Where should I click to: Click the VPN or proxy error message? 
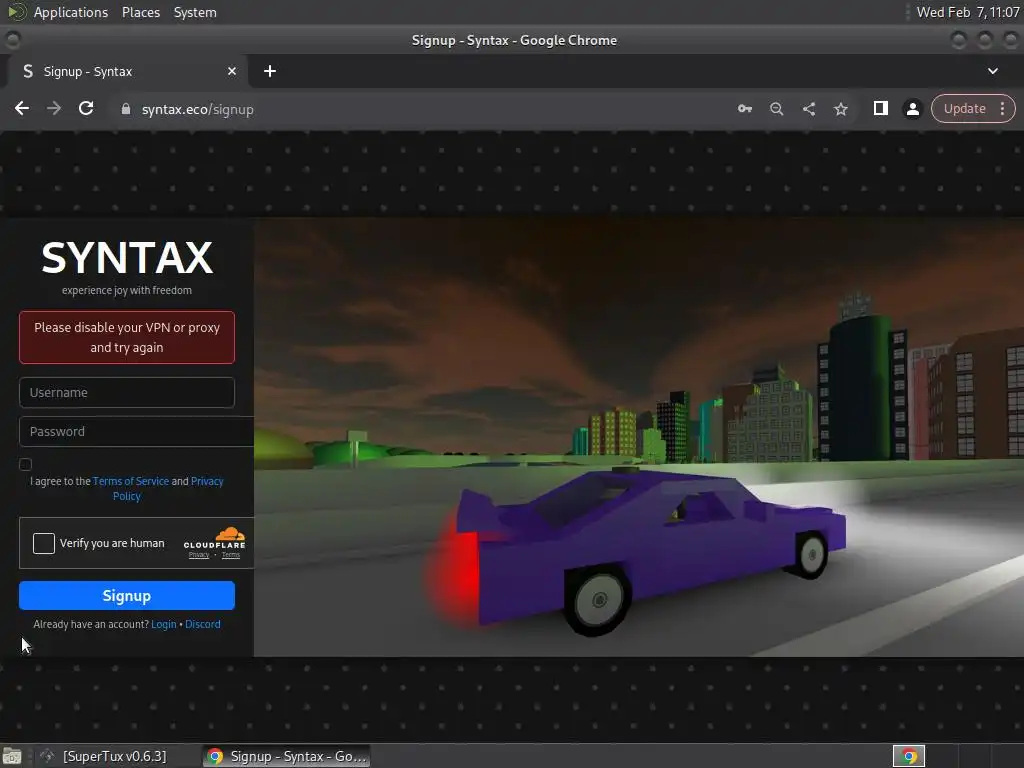click(x=127, y=338)
